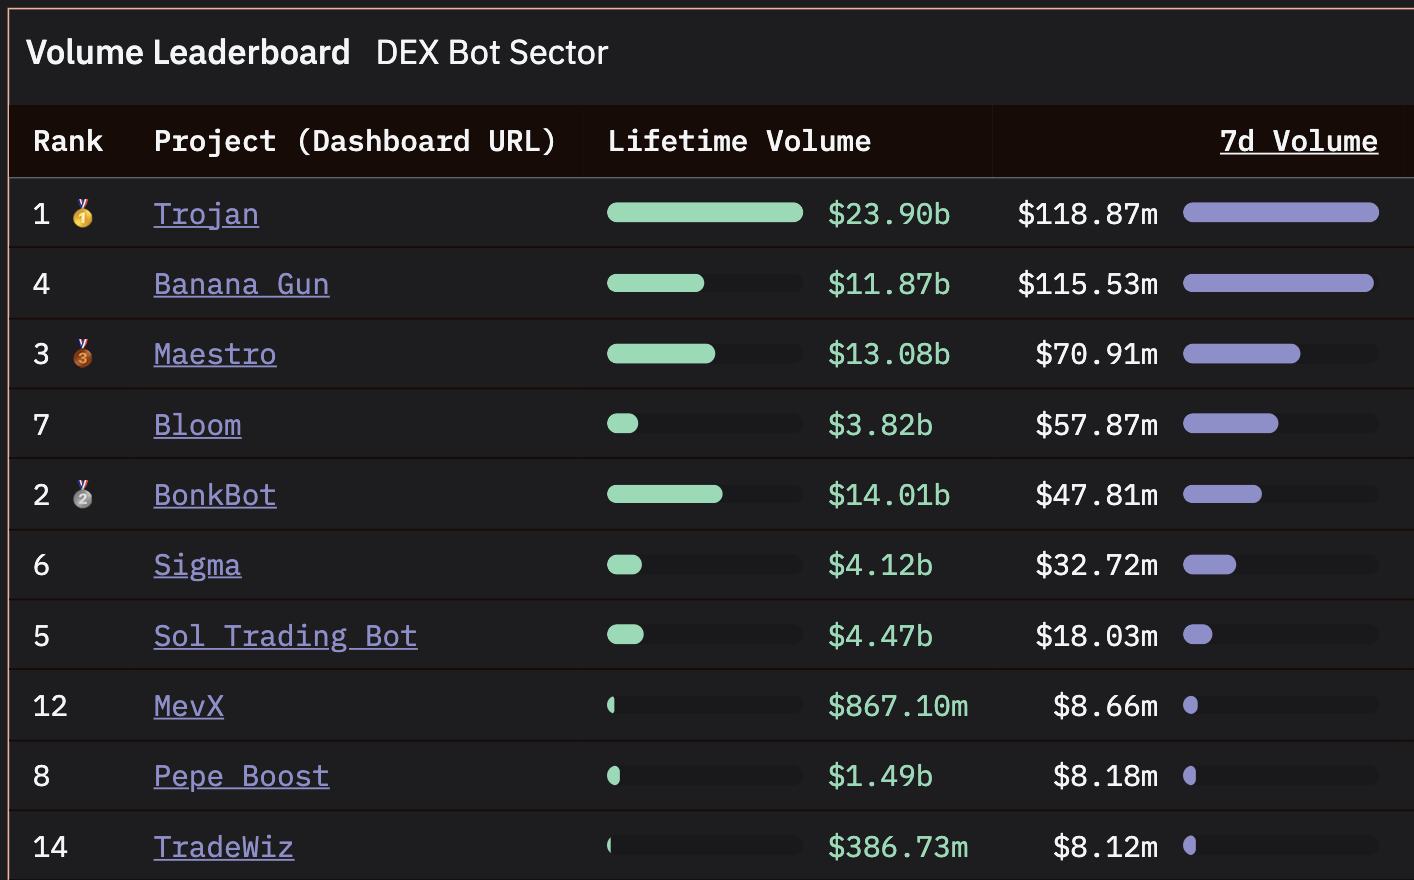Viewport: 1414px width, 880px height.
Task: Click Maestro's green lifetime volume bar
Action: [x=661, y=353]
